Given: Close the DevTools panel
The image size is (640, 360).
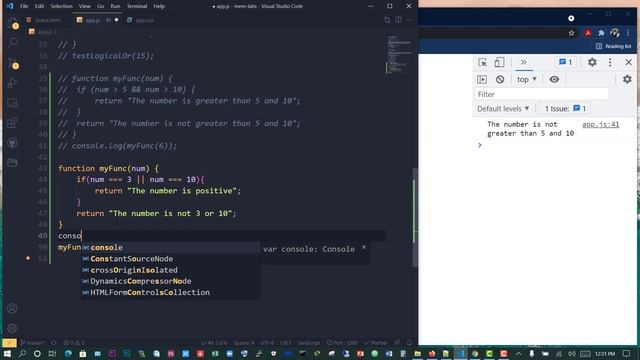Looking at the screenshot, I should point(628,62).
